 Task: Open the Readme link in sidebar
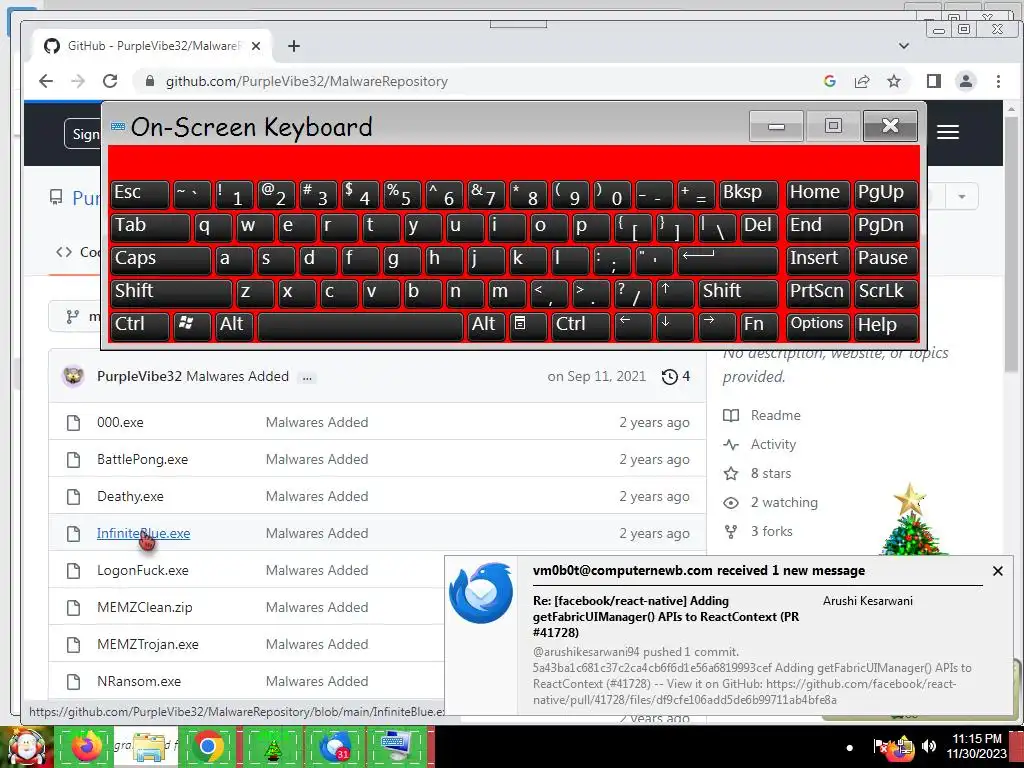775,415
